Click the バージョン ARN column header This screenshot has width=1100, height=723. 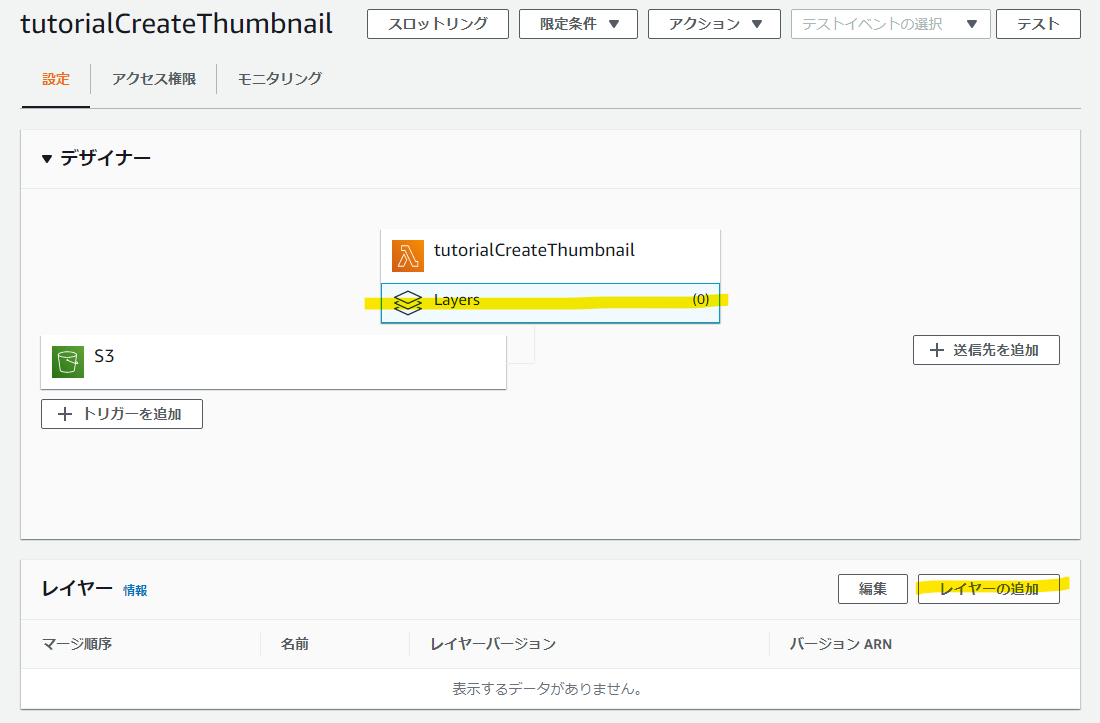click(840, 644)
